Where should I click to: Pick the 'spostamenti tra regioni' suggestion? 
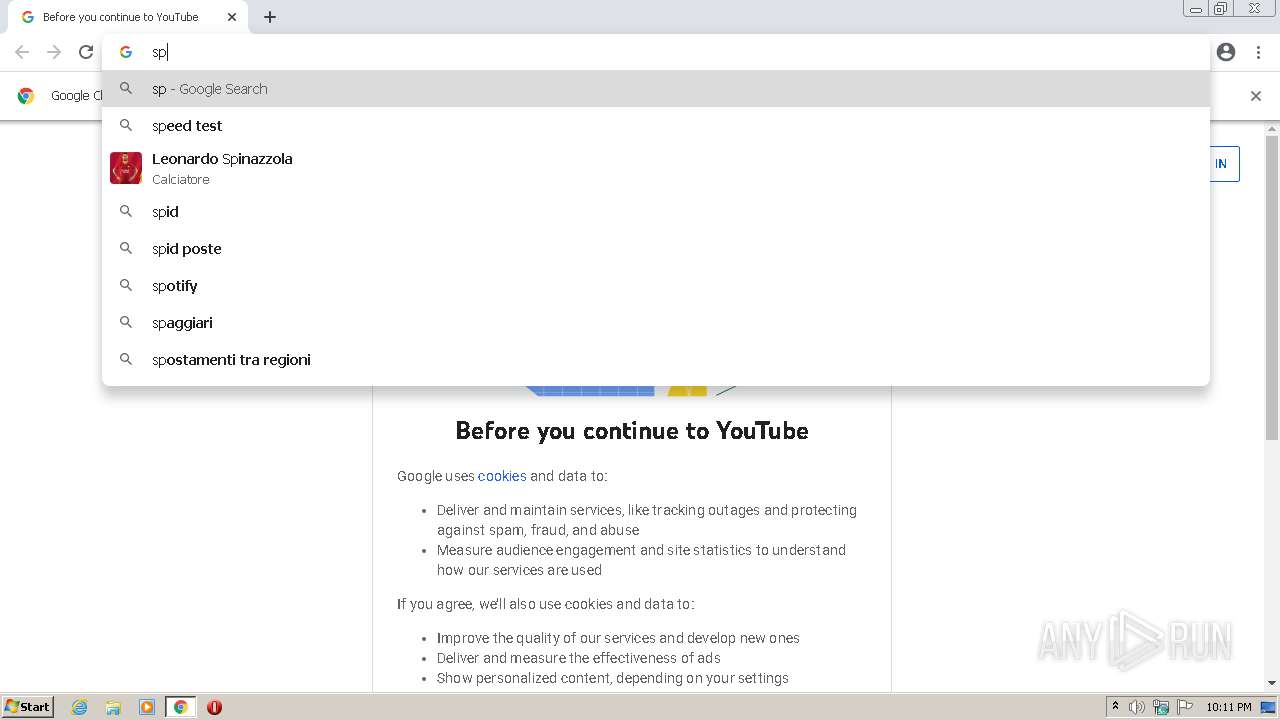click(656, 359)
